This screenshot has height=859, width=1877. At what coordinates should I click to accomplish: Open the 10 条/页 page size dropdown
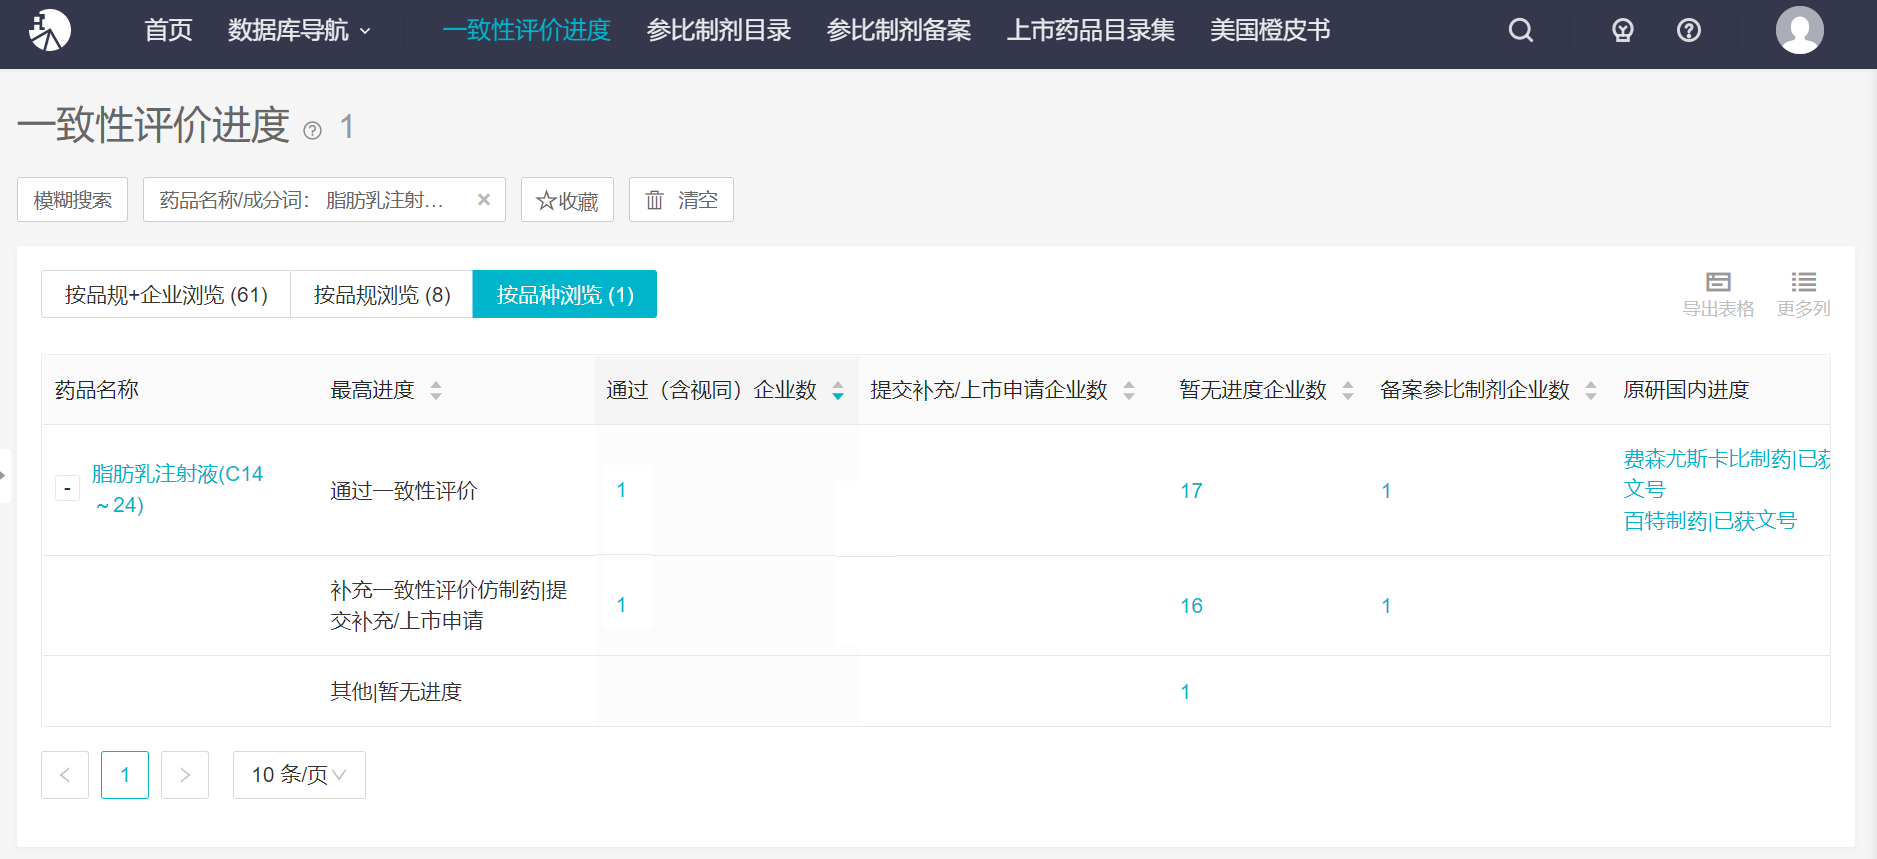[x=299, y=775]
